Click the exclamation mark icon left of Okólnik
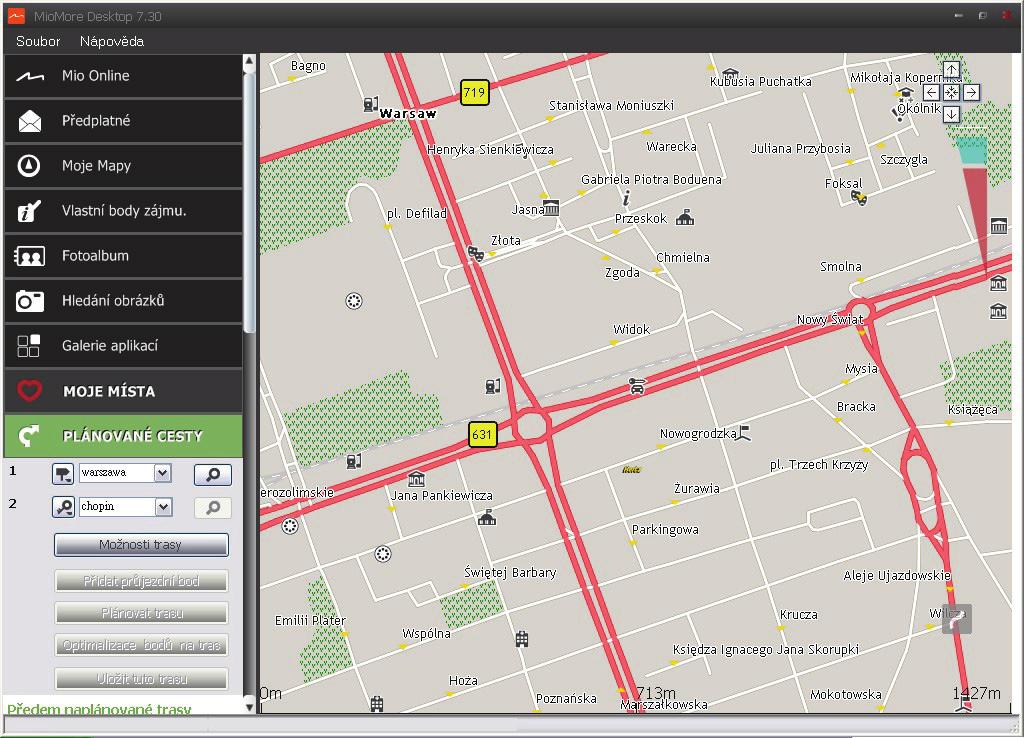The height and width of the screenshot is (738, 1024). pyautogui.click(x=895, y=114)
